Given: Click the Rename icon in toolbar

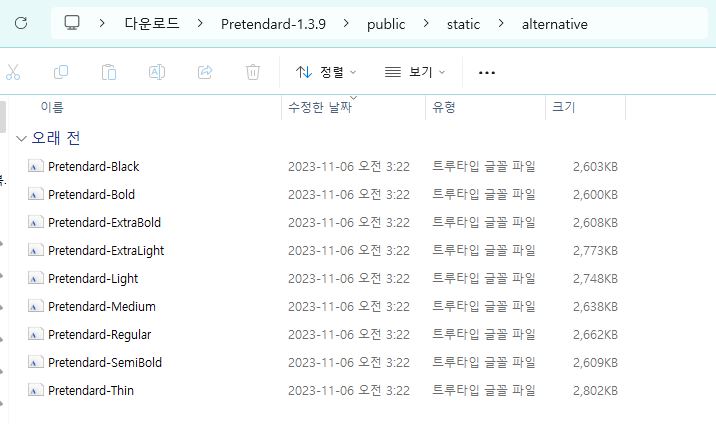Looking at the screenshot, I should [157, 72].
